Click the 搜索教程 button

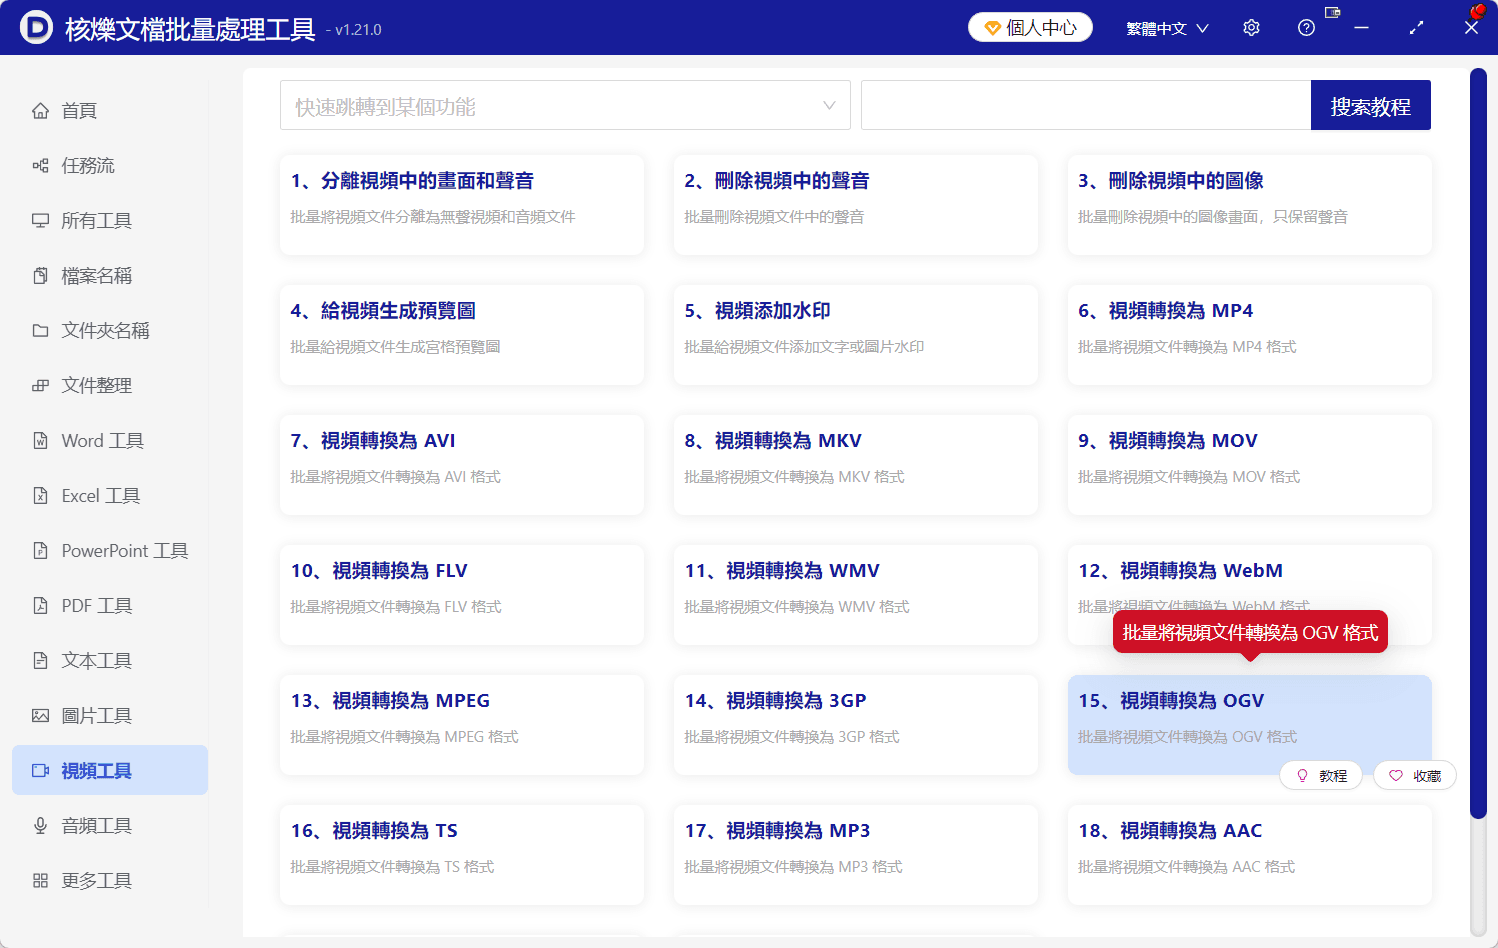(1371, 105)
